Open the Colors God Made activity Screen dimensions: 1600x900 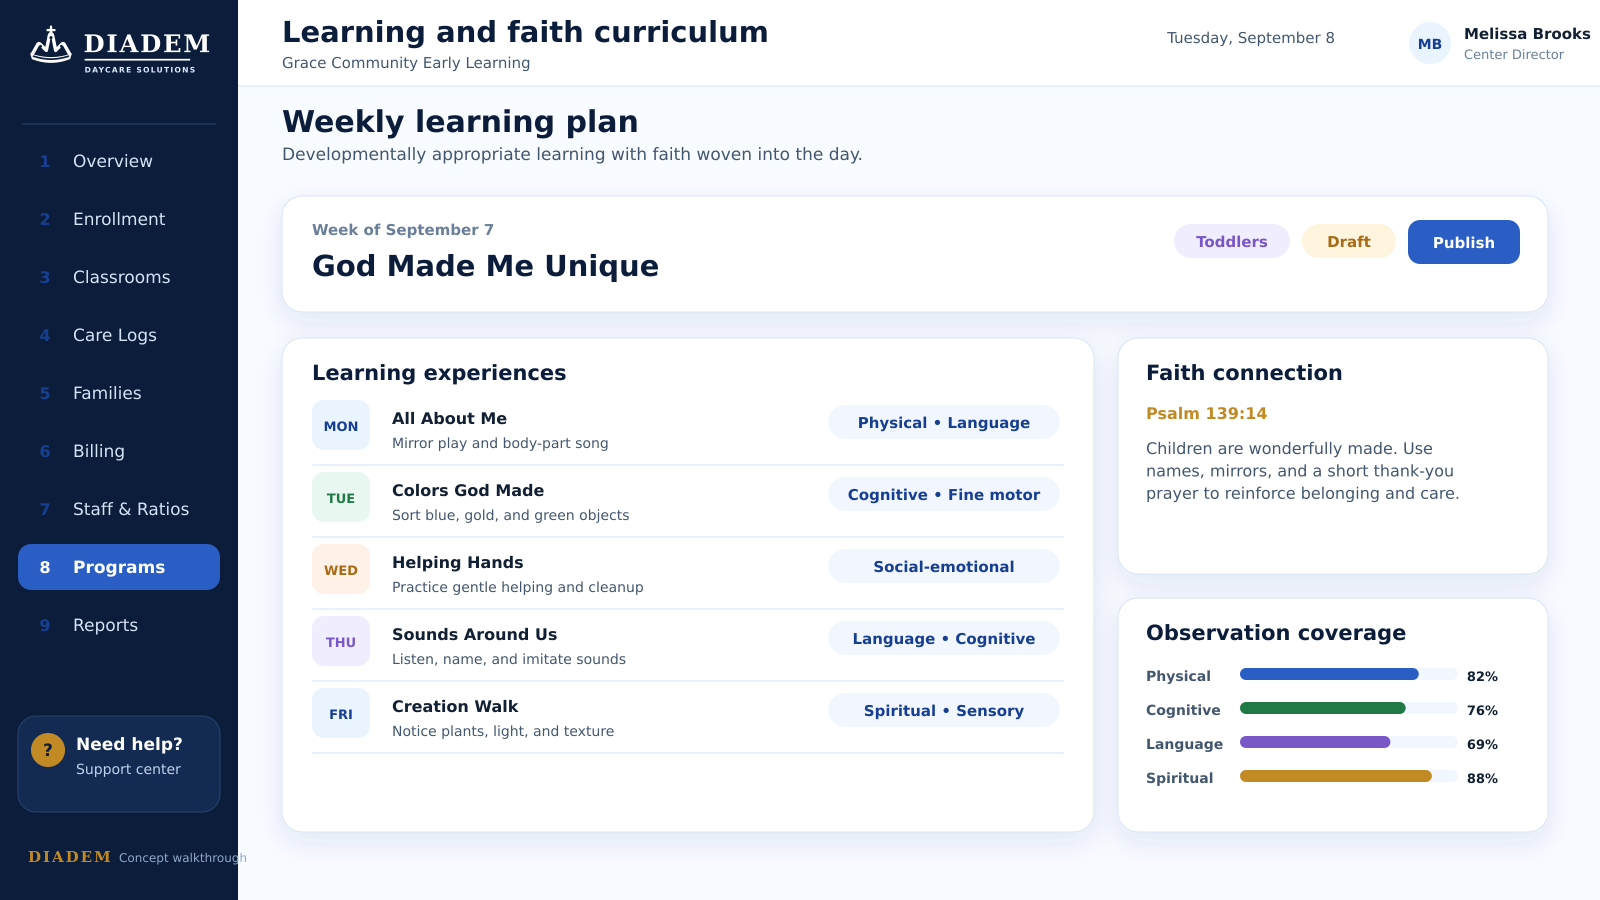click(468, 490)
